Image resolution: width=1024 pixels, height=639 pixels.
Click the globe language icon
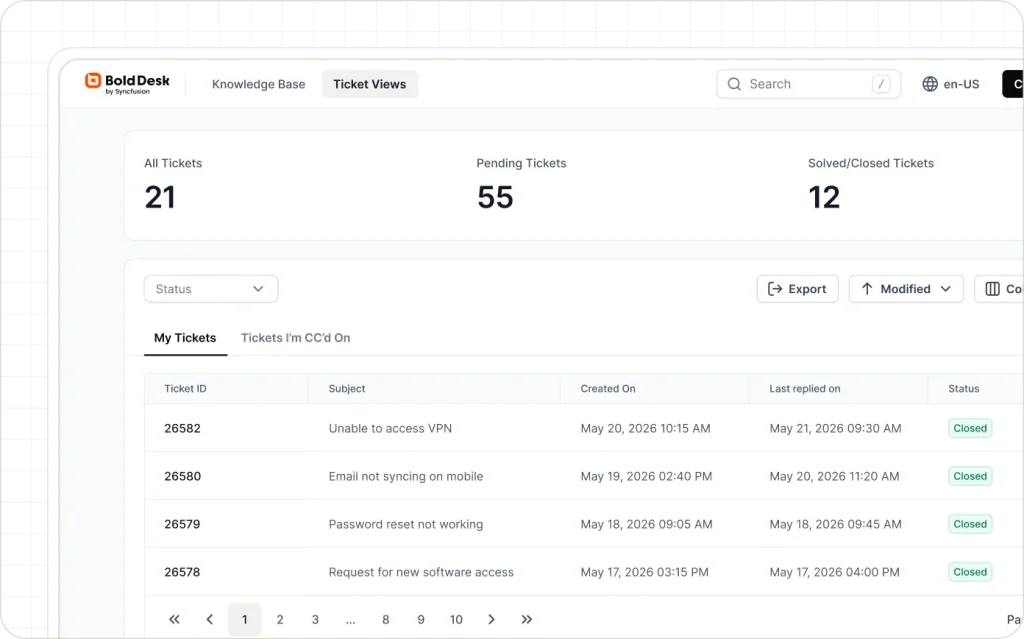point(930,84)
